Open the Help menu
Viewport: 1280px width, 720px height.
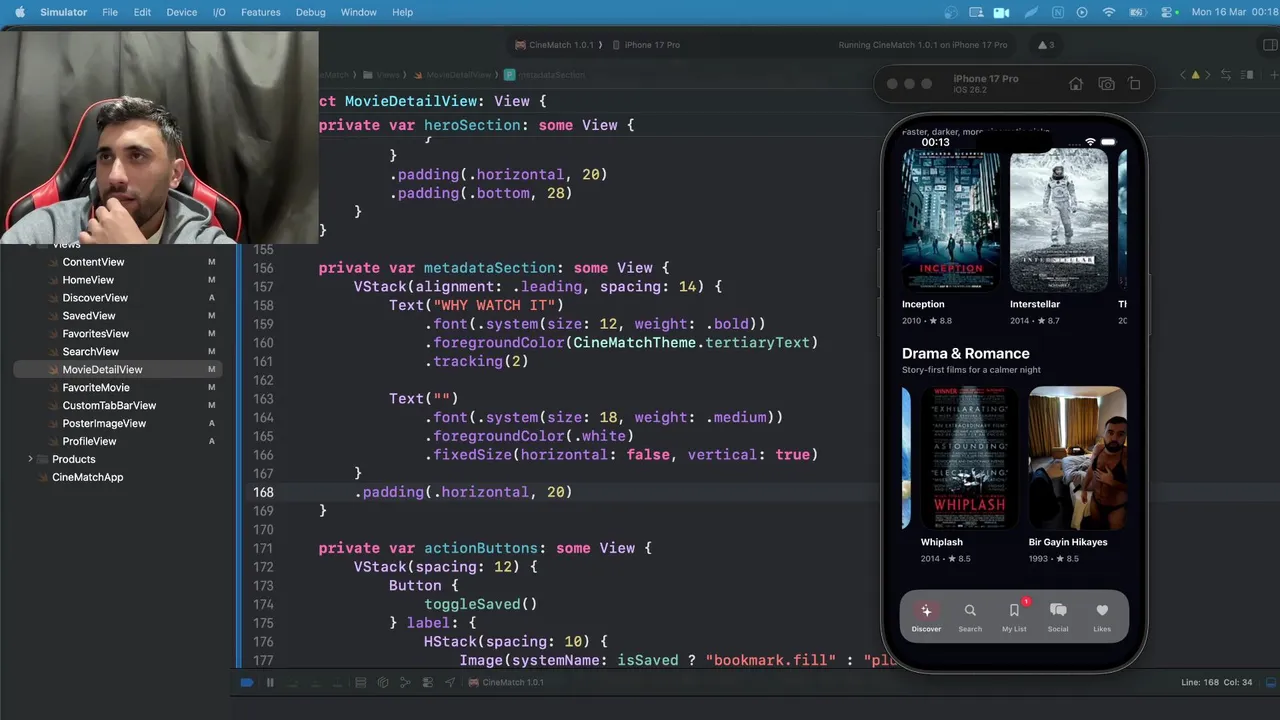402,12
